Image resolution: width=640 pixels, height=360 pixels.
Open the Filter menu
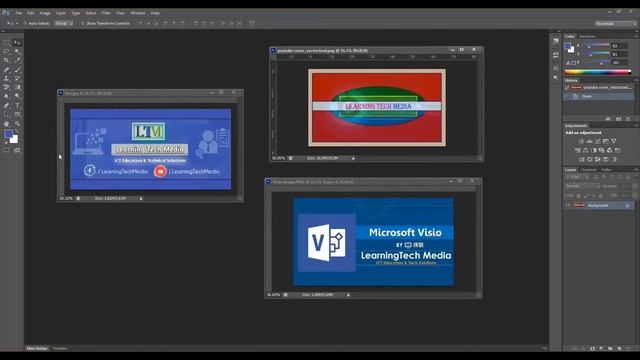pos(106,13)
